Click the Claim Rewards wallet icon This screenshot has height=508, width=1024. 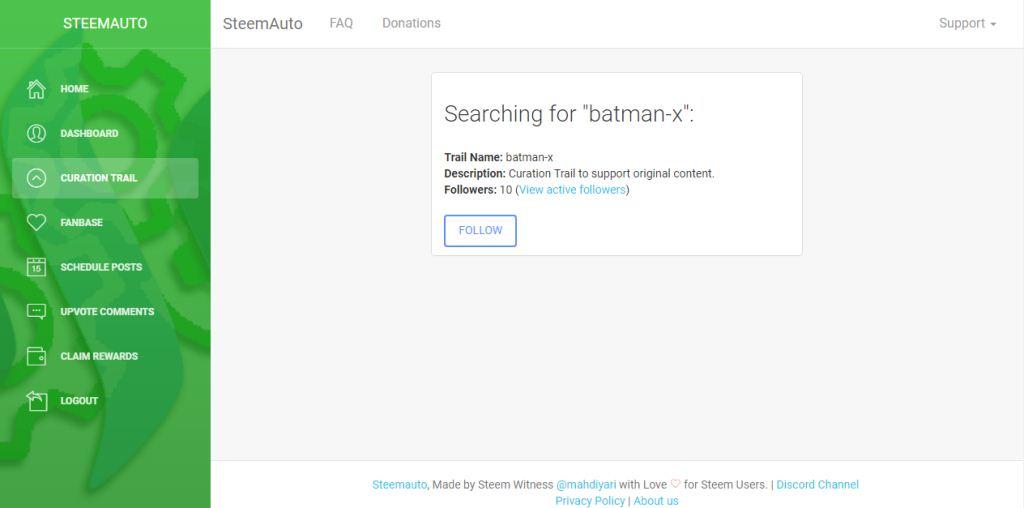point(36,356)
